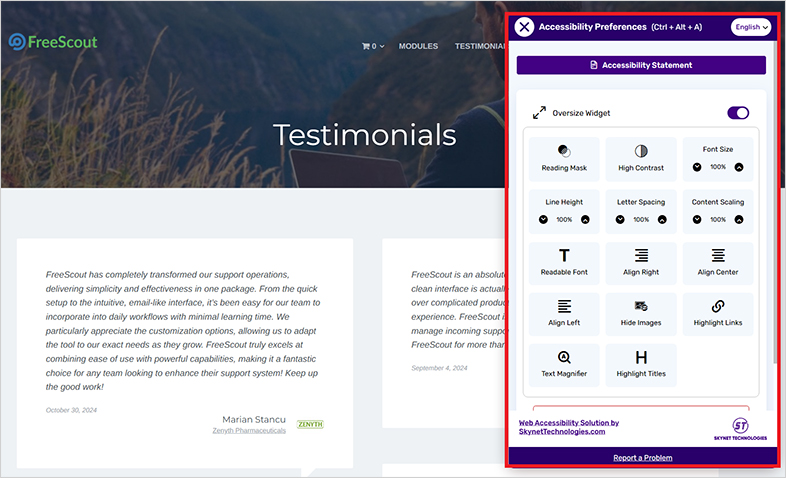Increase the Letter Spacing value

pyautogui.click(x=662, y=219)
